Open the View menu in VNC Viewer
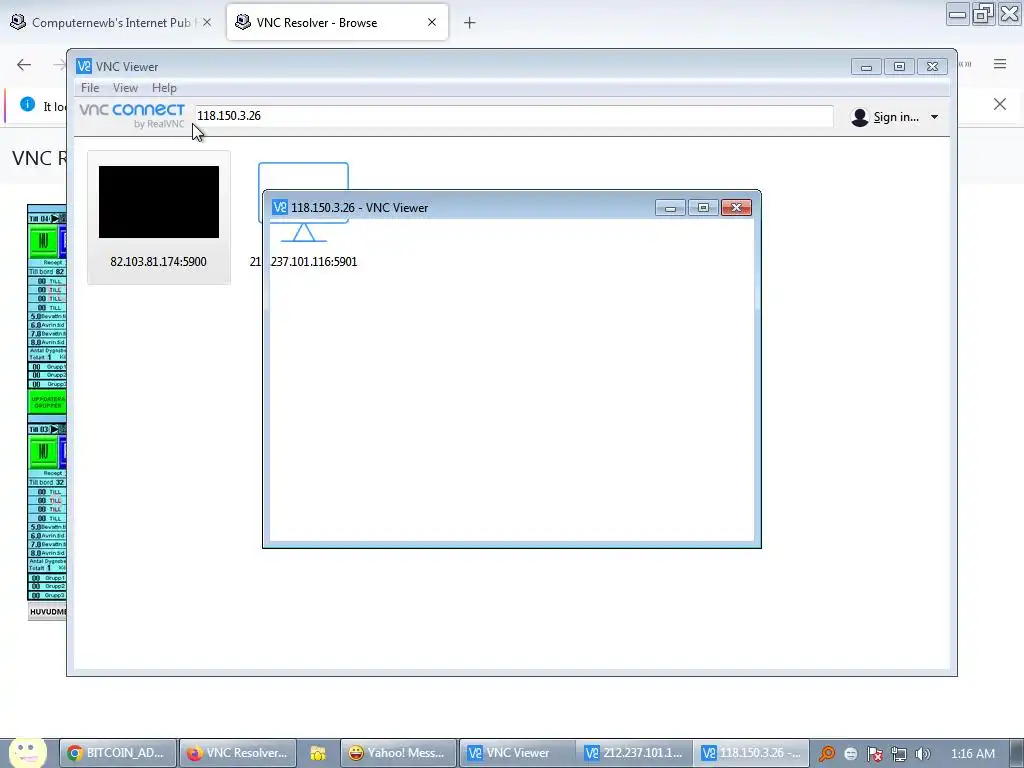 coord(125,88)
